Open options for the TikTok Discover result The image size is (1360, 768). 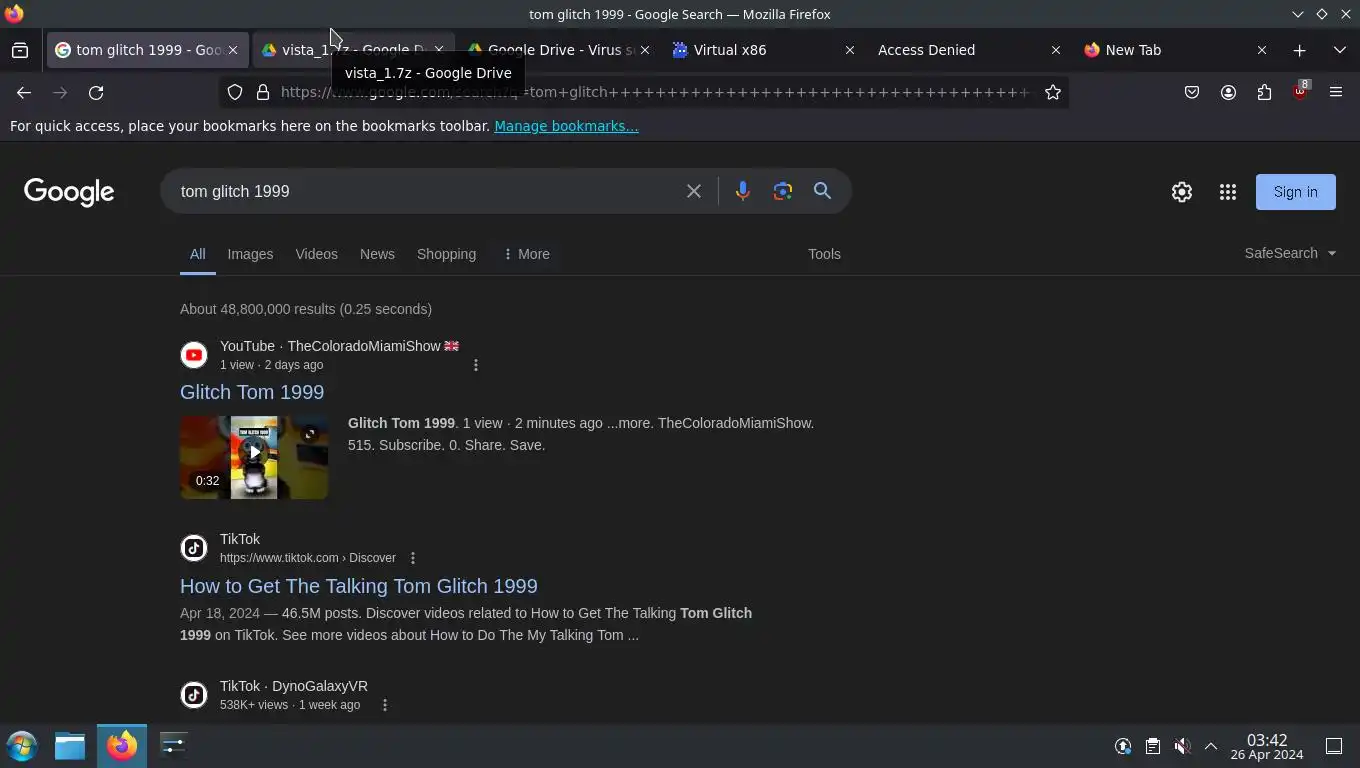(412, 558)
